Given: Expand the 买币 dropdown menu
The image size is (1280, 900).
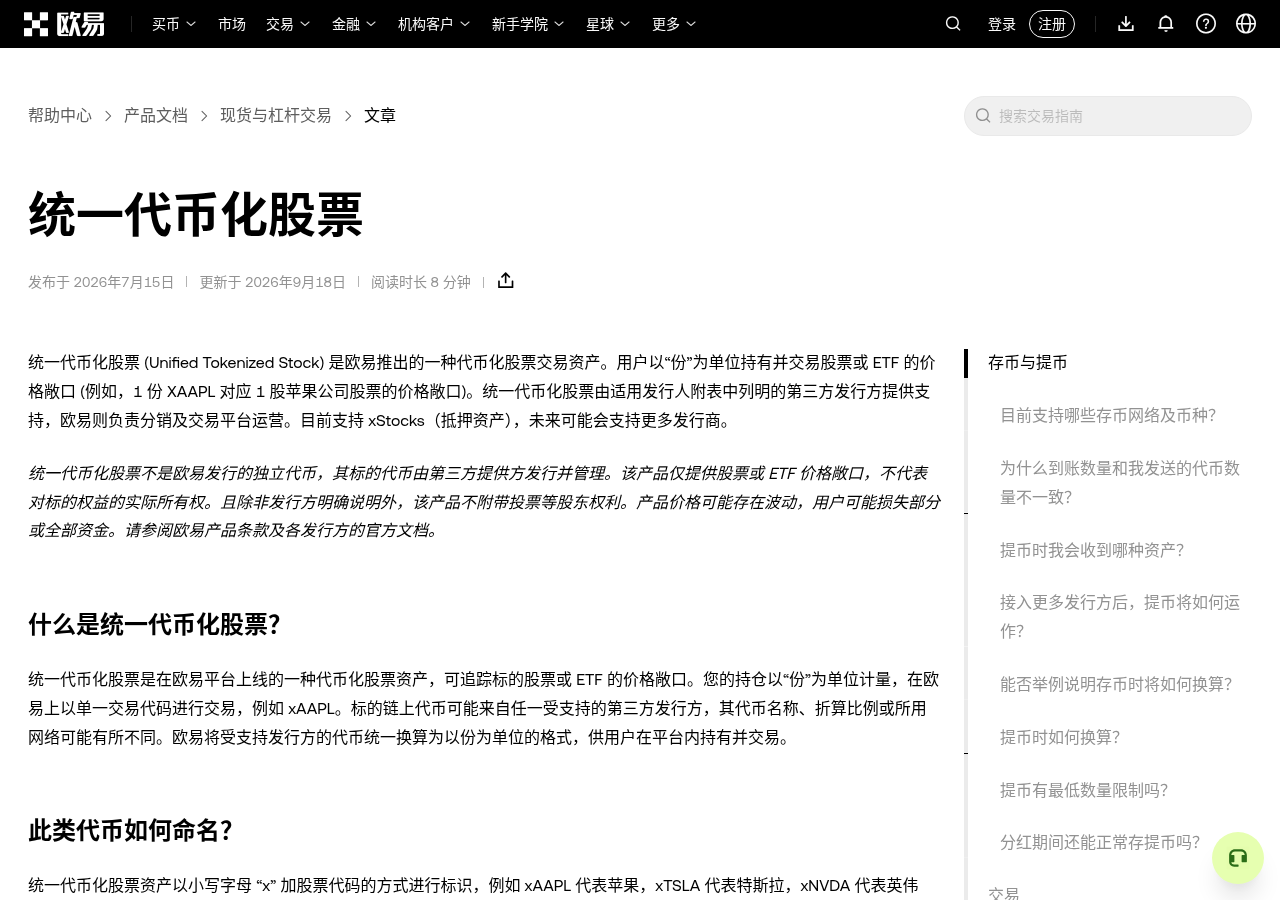Looking at the screenshot, I should pos(174,24).
